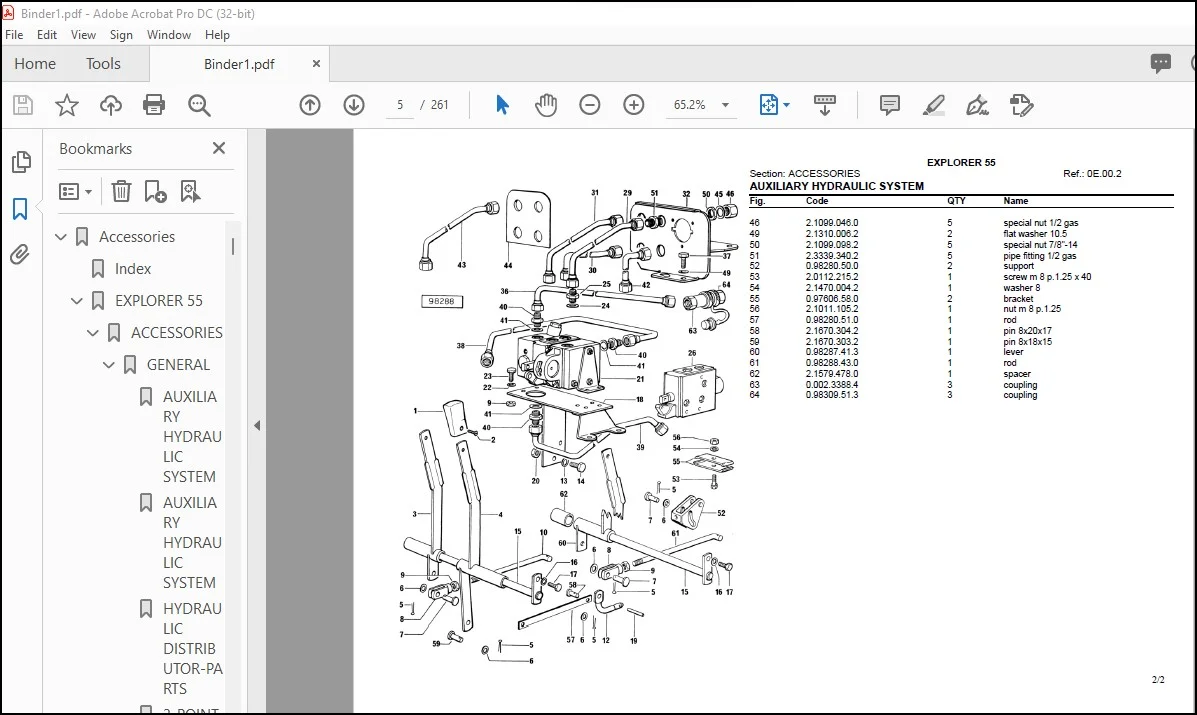Click the page number field
The image size is (1197, 715).
tap(400, 105)
